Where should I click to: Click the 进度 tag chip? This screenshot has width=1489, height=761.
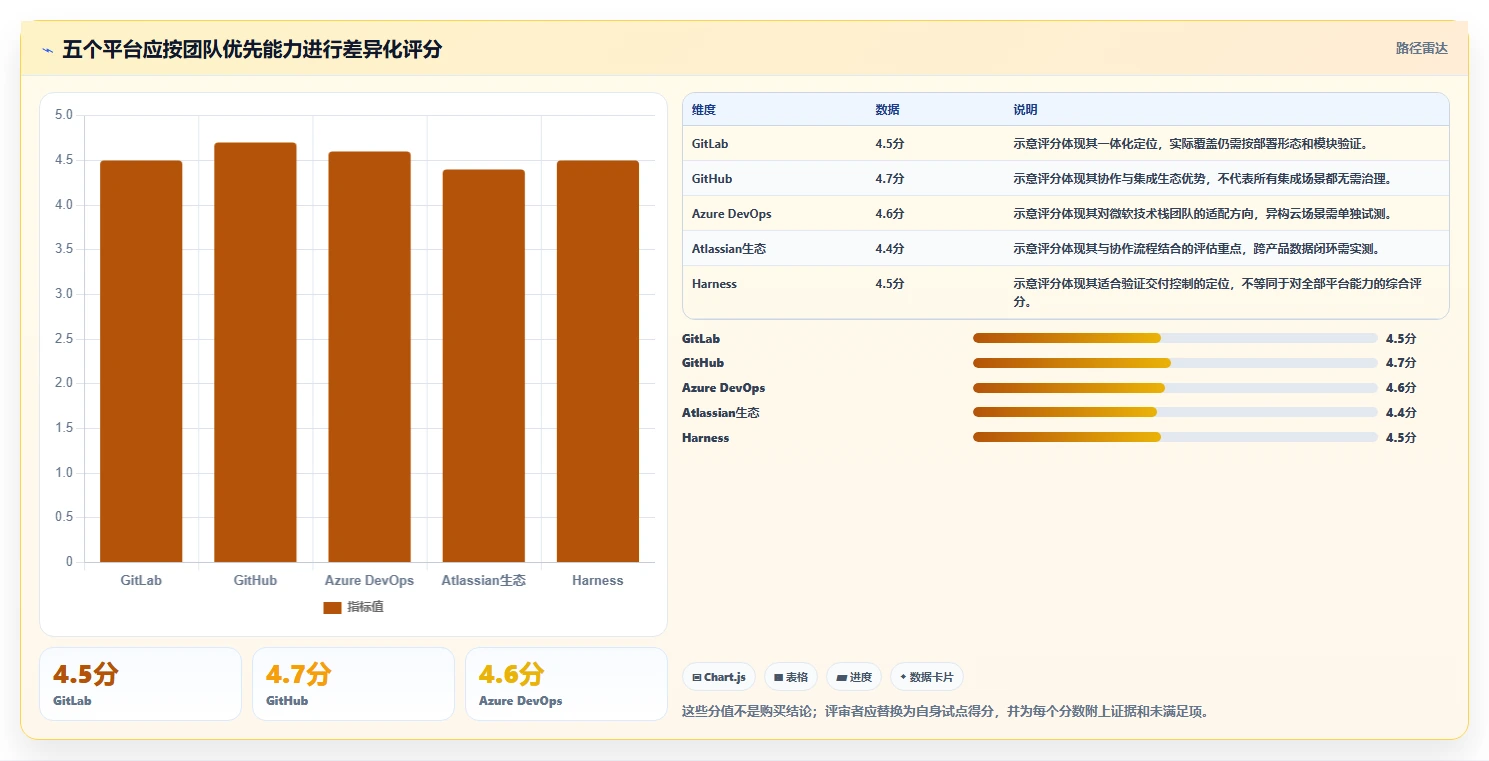pyautogui.click(x=854, y=677)
